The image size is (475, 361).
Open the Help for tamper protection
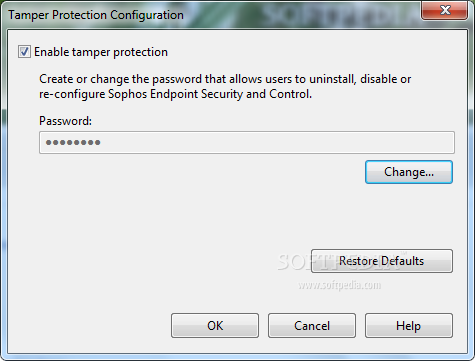tap(409, 325)
